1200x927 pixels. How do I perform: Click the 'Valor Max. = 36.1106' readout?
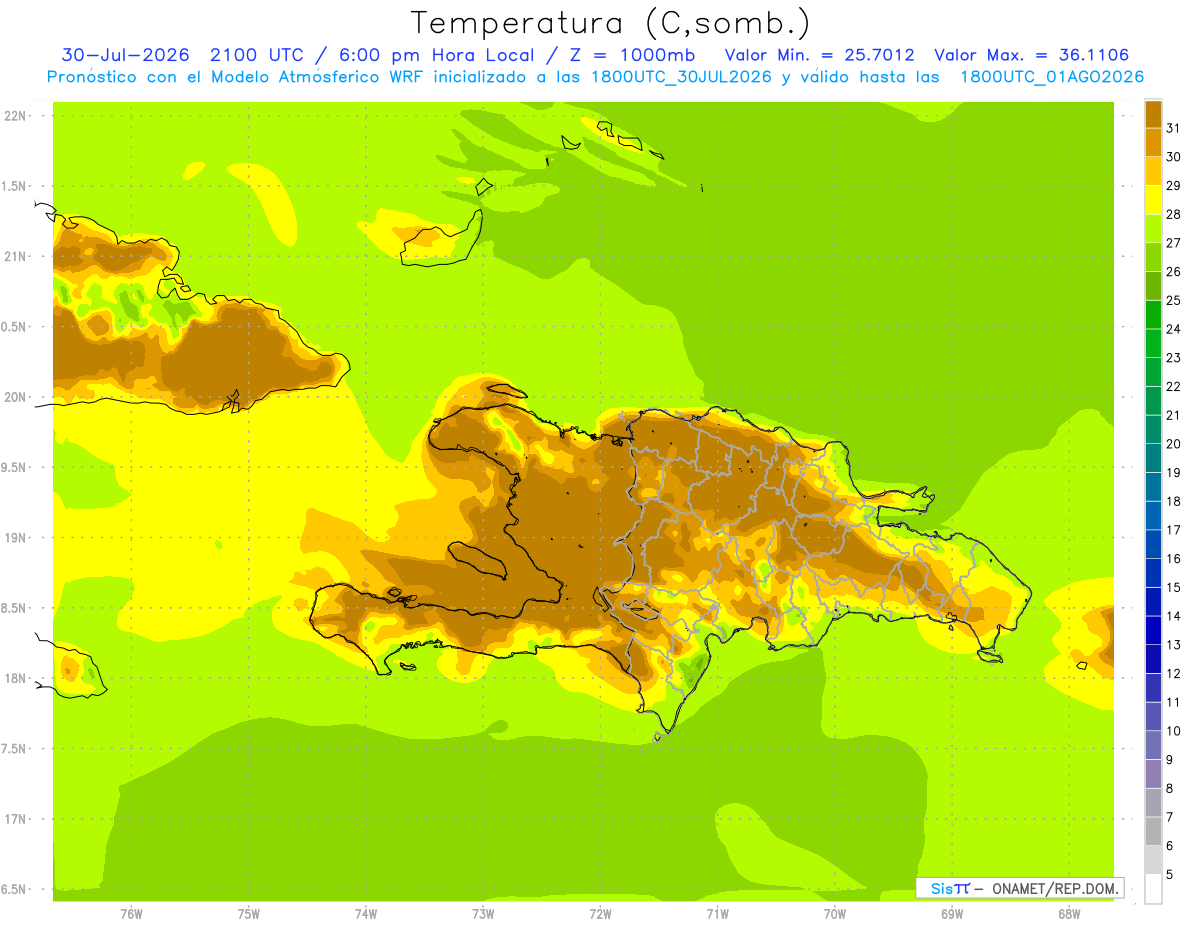click(x=1031, y=55)
